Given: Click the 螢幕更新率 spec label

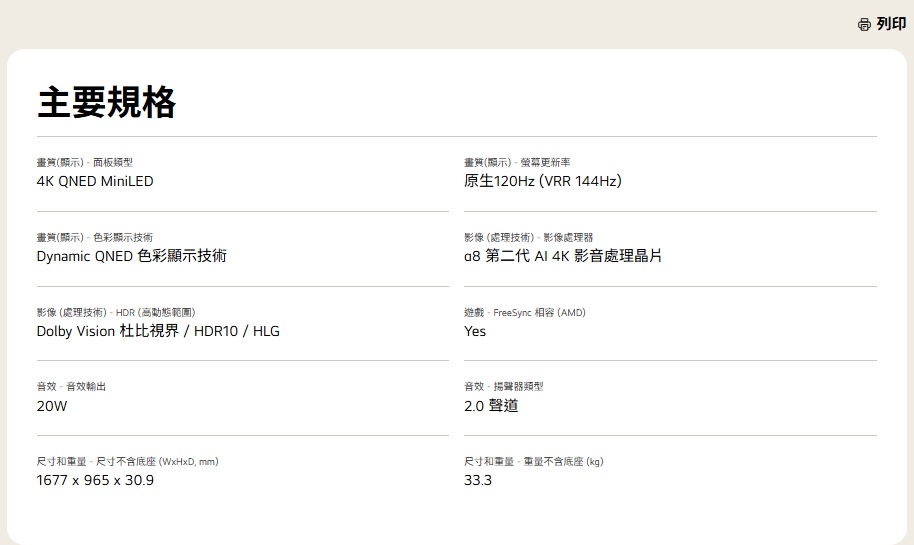Looking at the screenshot, I should [x=545, y=162].
